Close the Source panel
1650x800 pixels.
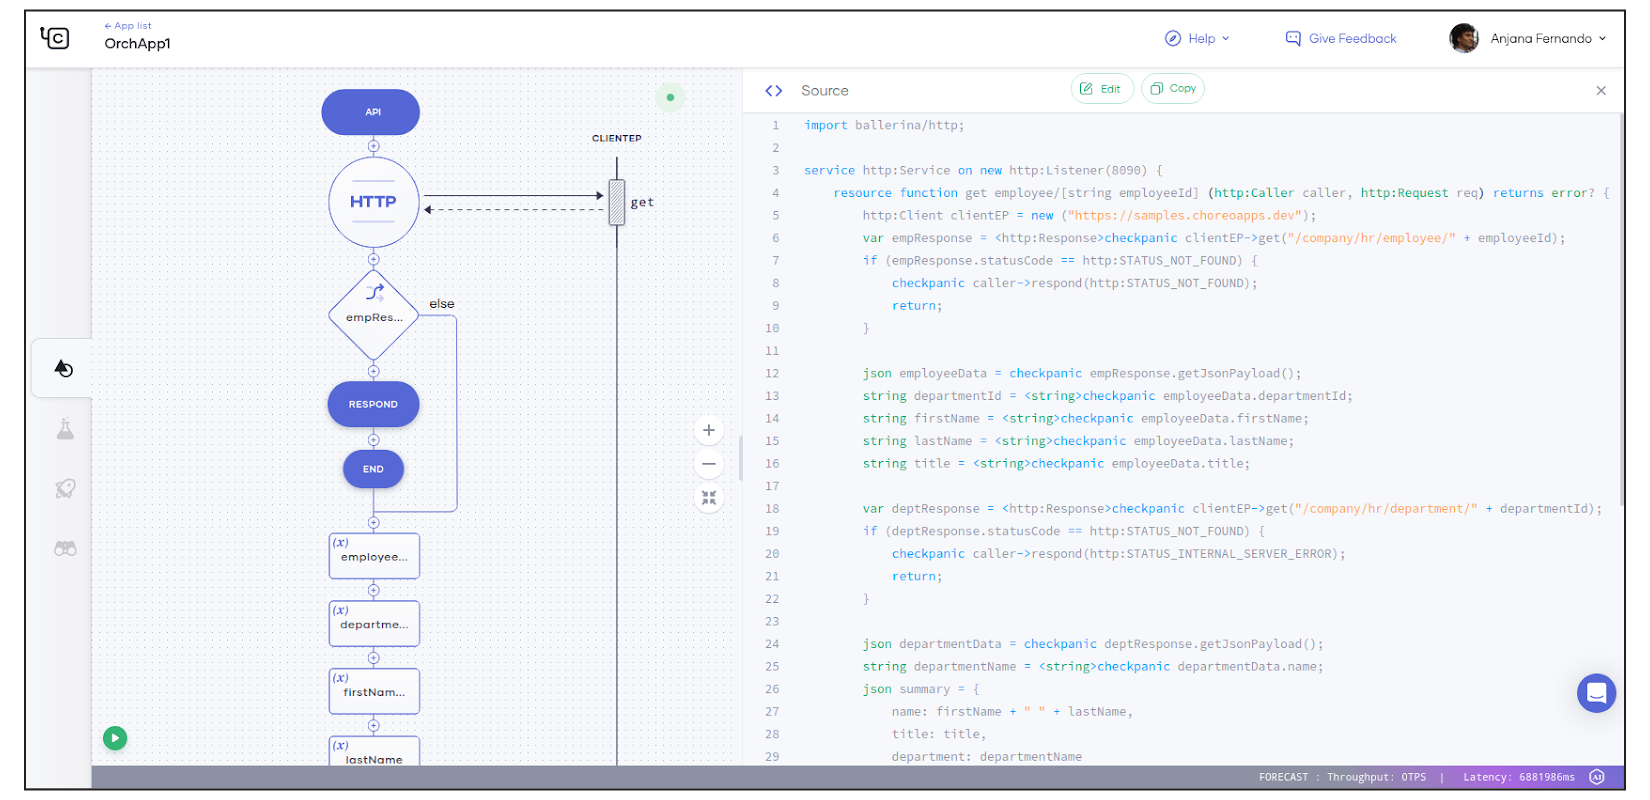[1601, 91]
